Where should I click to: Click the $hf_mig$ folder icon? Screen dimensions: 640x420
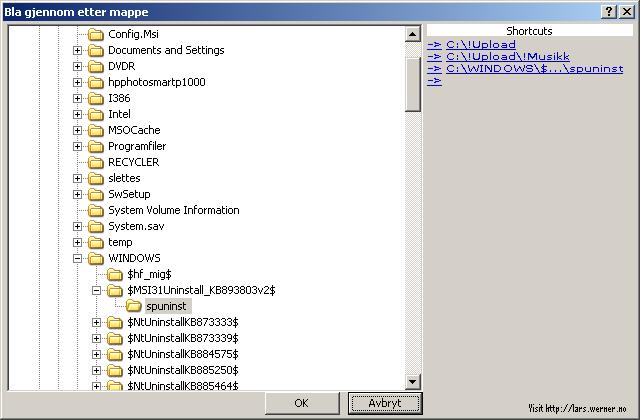pyautogui.click(x=115, y=274)
